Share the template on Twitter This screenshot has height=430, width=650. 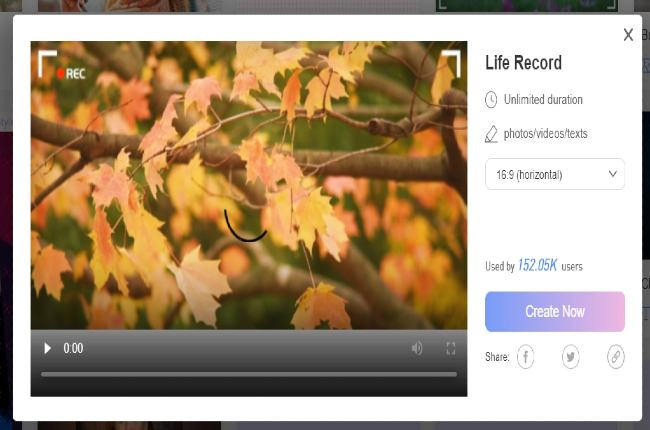(x=570, y=357)
